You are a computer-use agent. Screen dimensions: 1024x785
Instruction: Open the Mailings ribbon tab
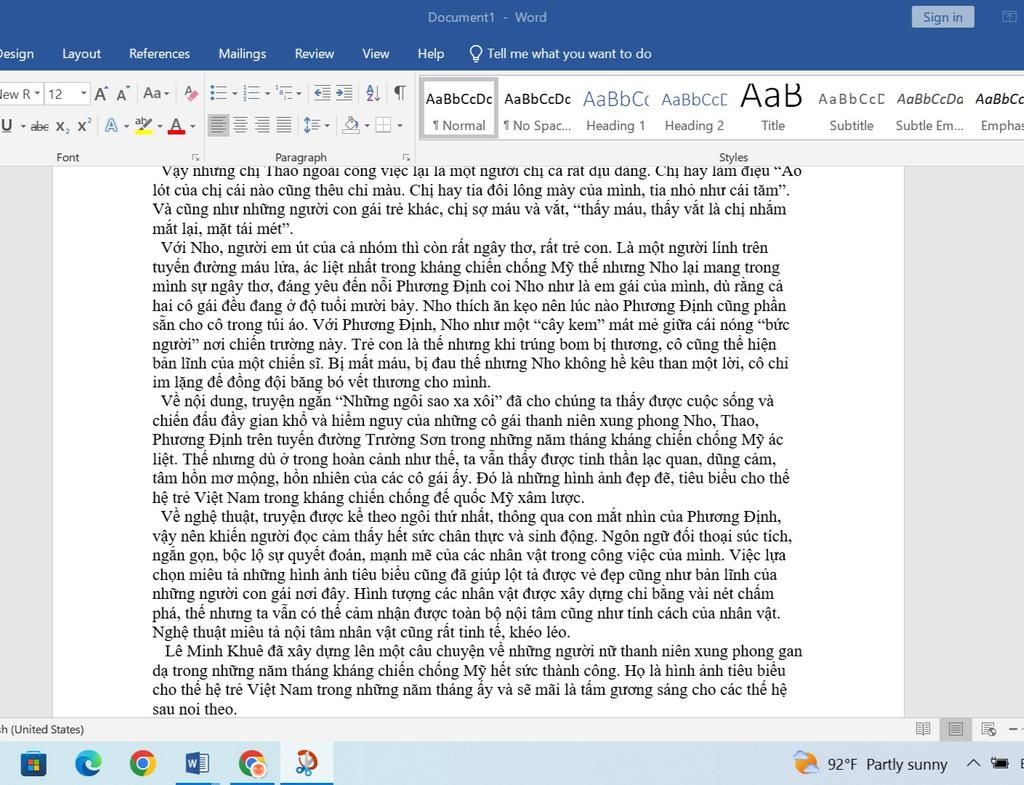coord(242,54)
